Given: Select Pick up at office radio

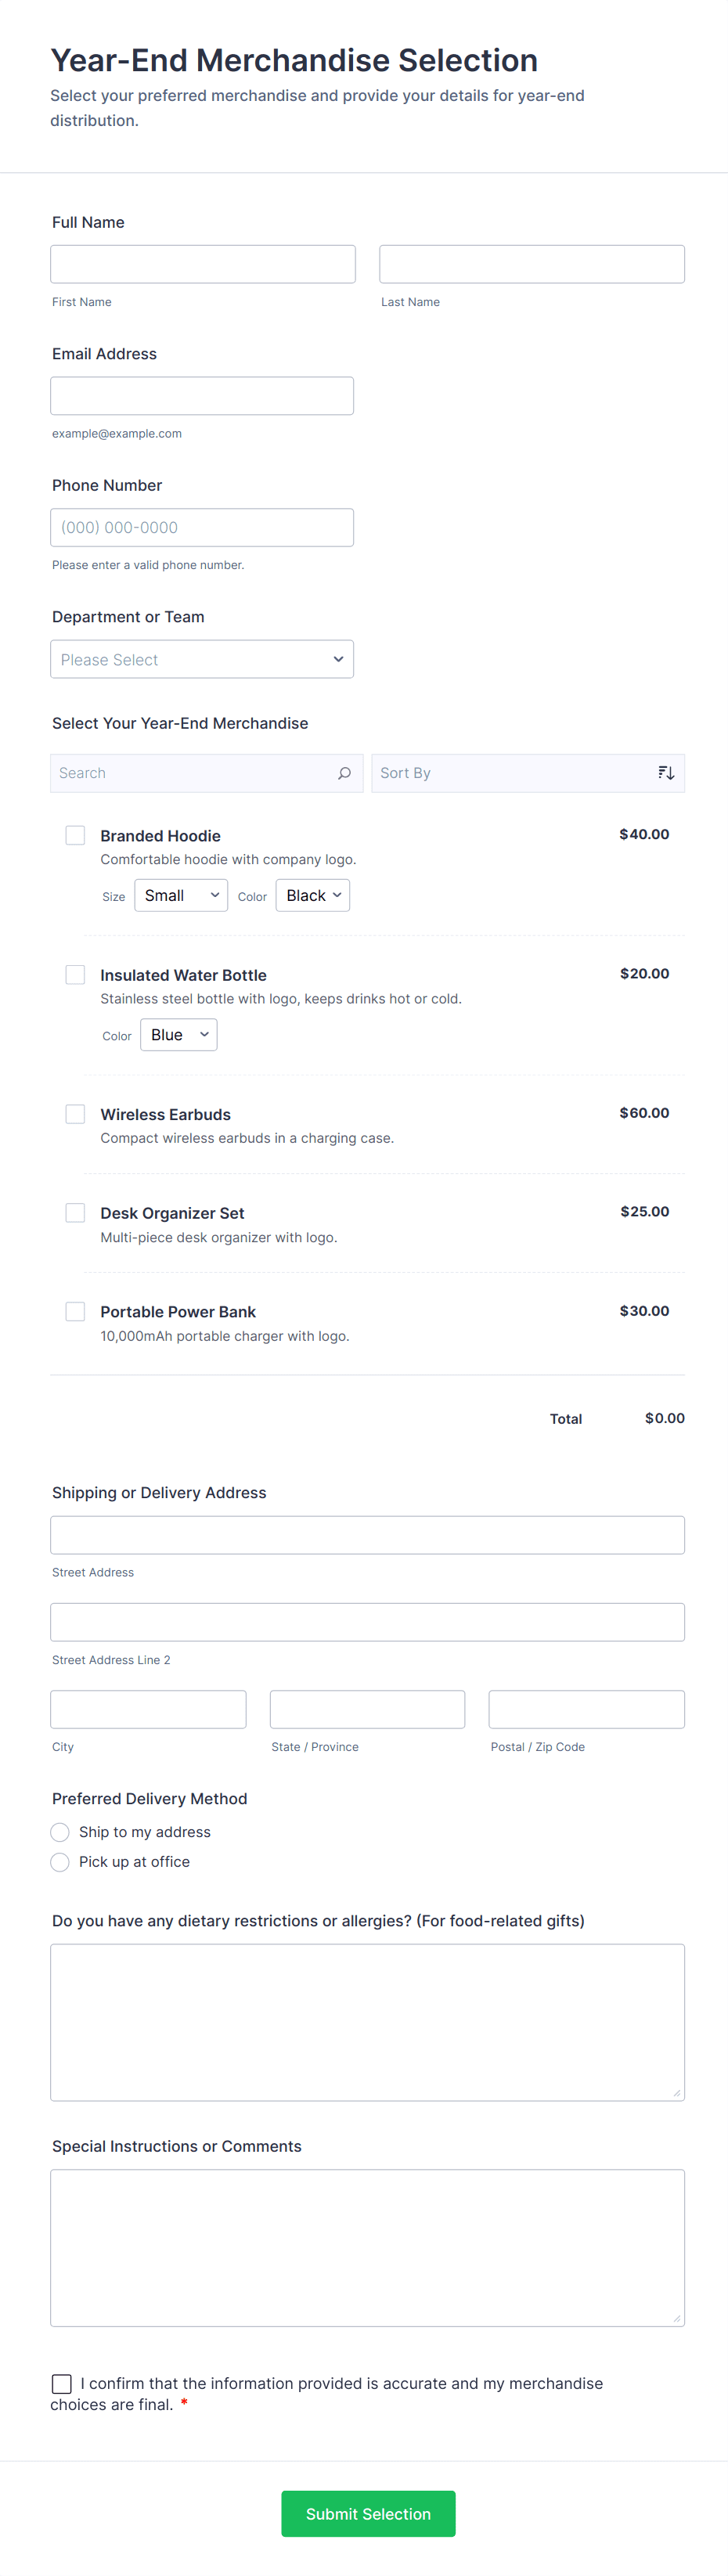Looking at the screenshot, I should 60,1862.
